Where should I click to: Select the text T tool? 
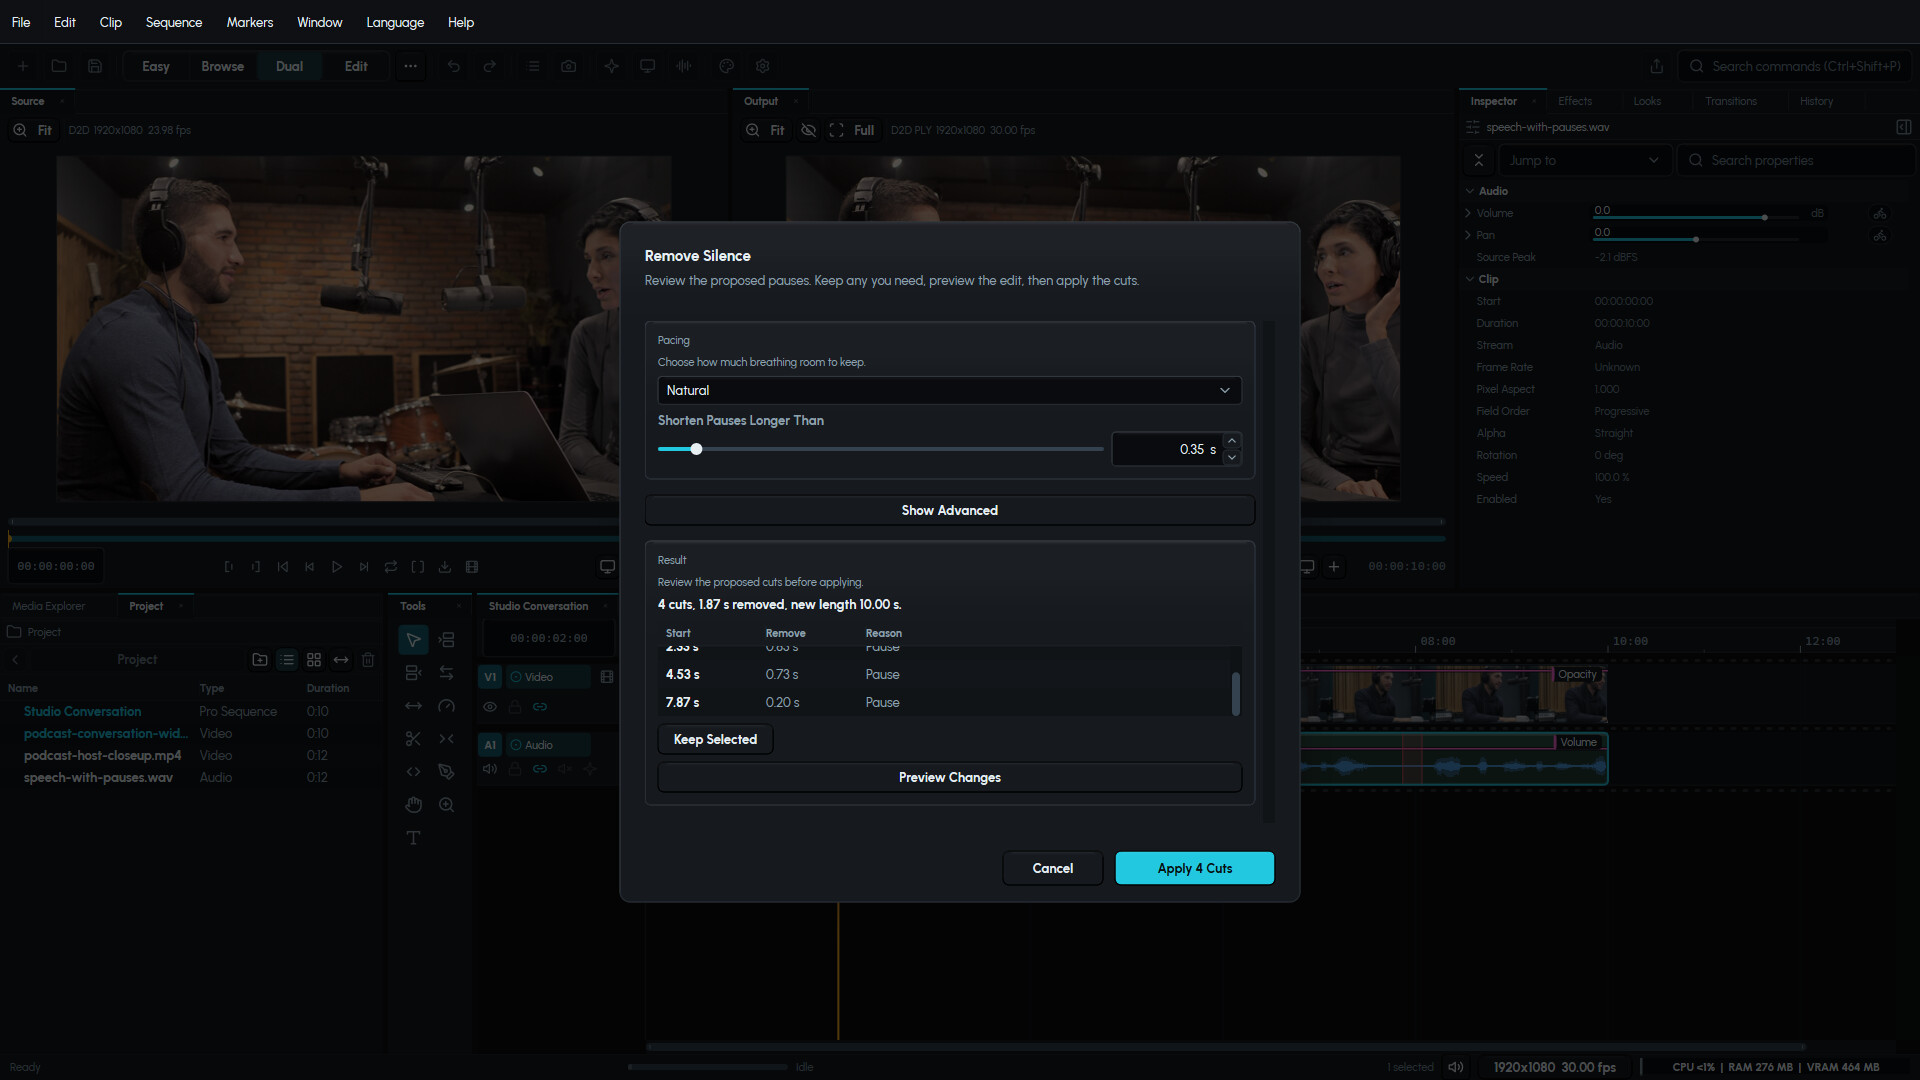413,838
